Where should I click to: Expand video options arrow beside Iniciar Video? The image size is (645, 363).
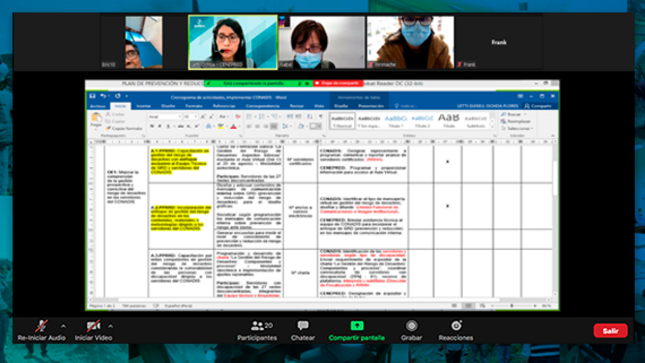(x=110, y=326)
